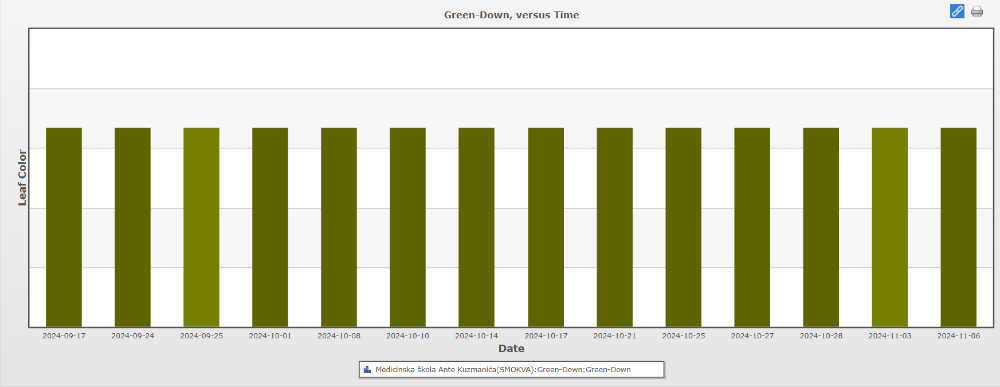Screen dimensions: 1000x387
Task: Select the bar for 2024-10-21
Action: (x=615, y=228)
